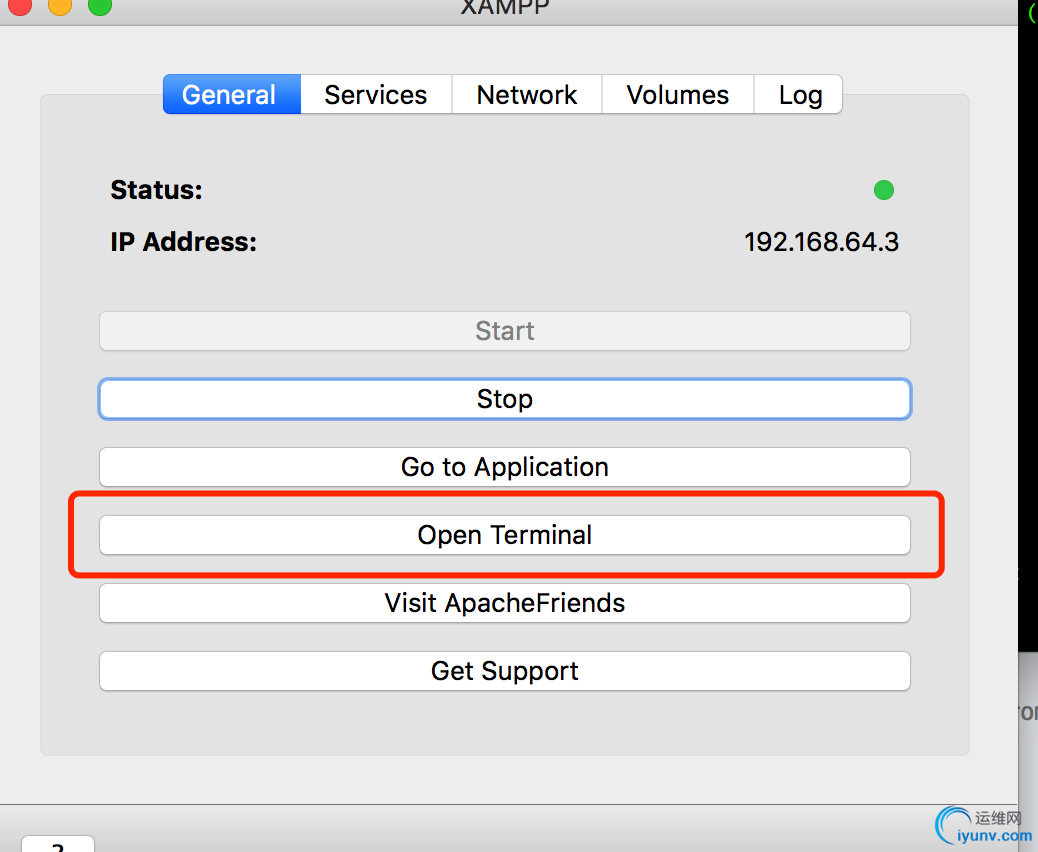Open help with the question mark button

coord(58,844)
